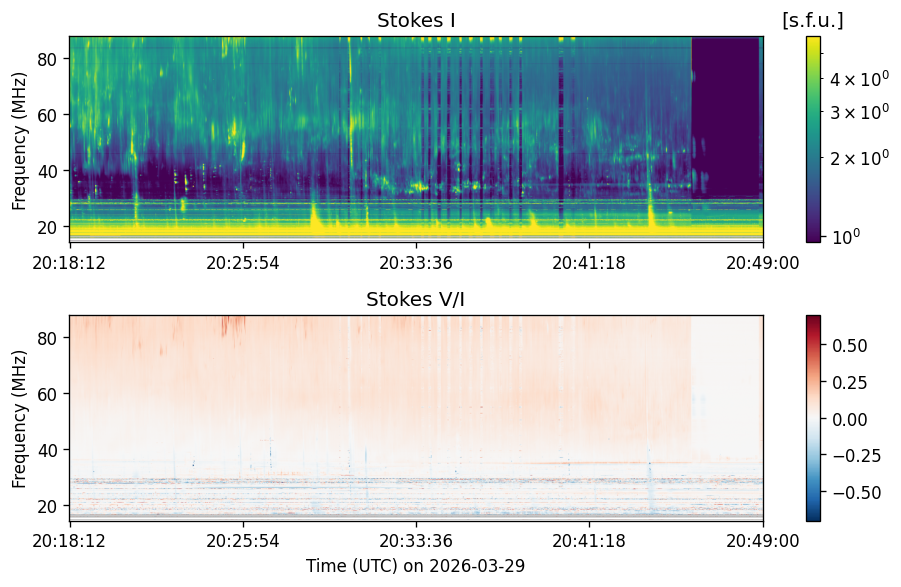Select the Stokes V/I red-blue colorbar
Viewport: 901px width, 587px height.
click(813, 418)
